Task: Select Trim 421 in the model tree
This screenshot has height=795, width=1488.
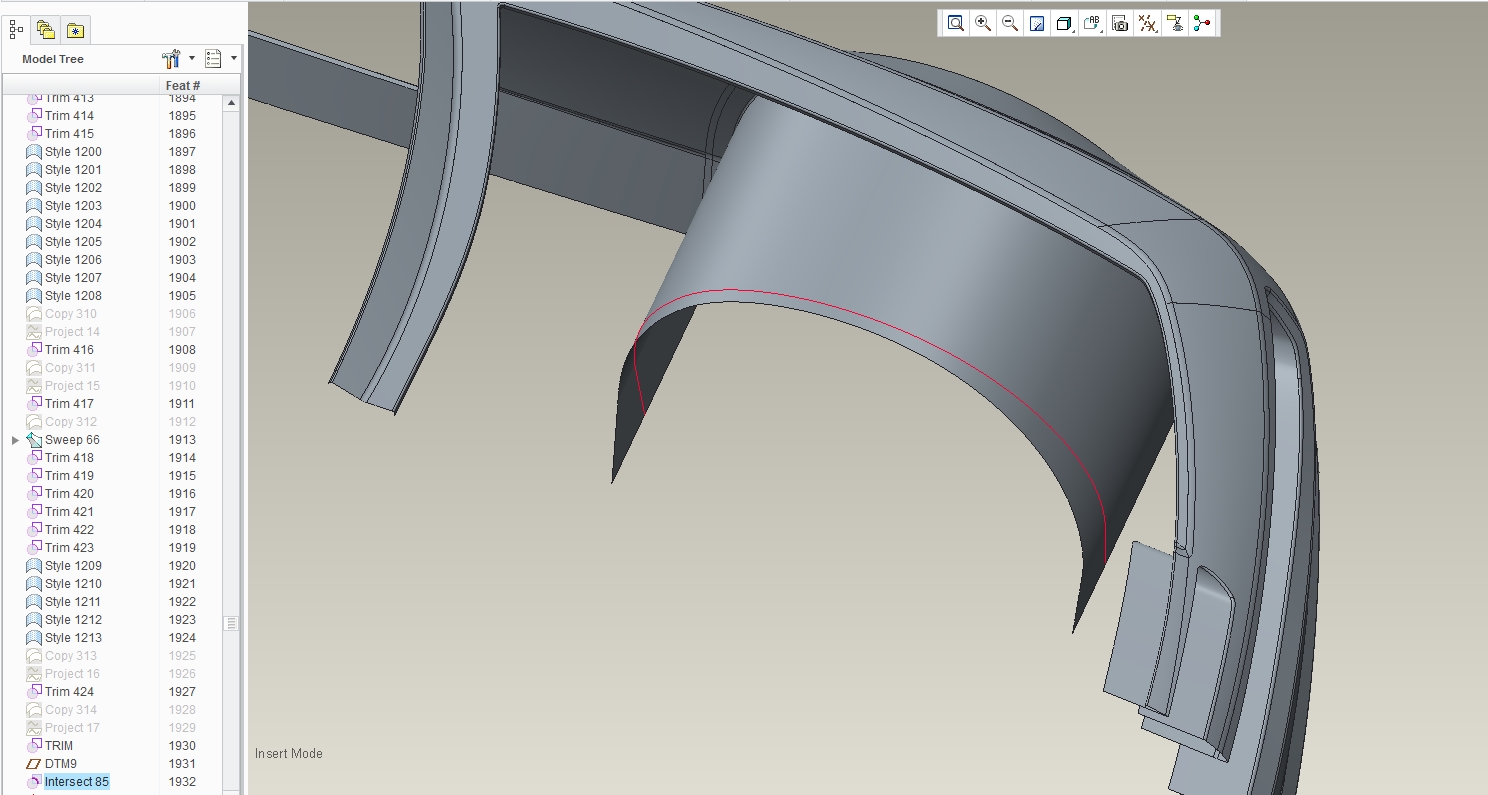Action: tap(69, 512)
